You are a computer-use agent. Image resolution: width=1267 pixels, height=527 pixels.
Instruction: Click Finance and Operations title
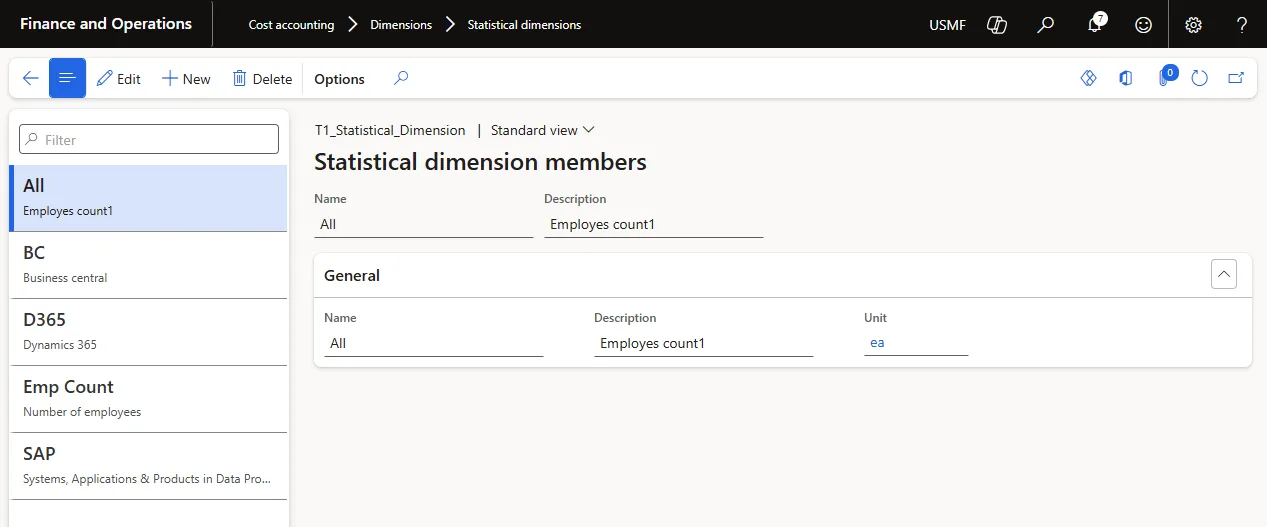tap(106, 24)
